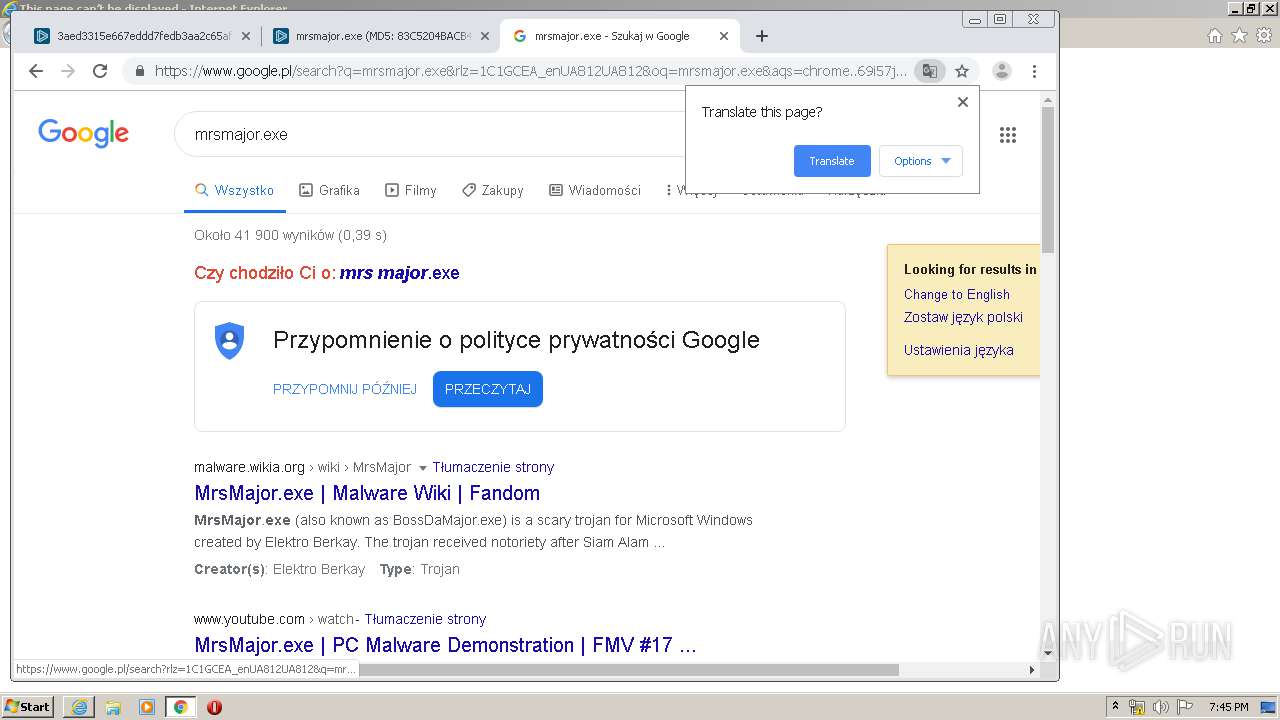Expand the translate Options dropdown
Image resolution: width=1280 pixels, height=720 pixels.
click(921, 161)
